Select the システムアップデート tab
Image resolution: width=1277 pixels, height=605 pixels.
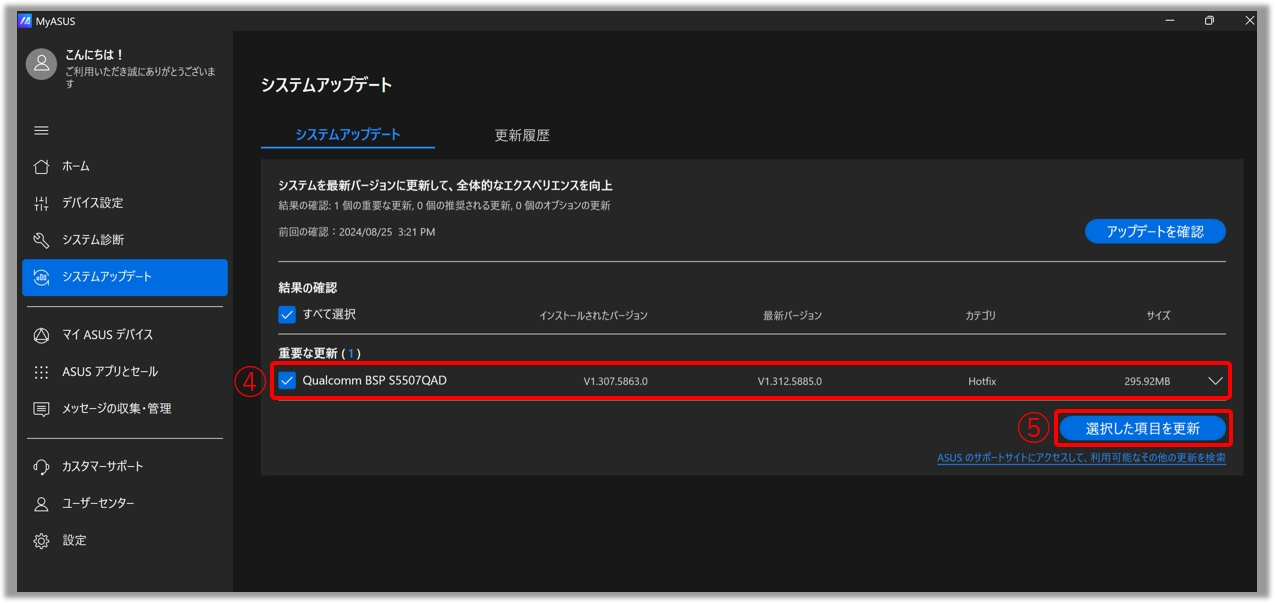(x=348, y=135)
